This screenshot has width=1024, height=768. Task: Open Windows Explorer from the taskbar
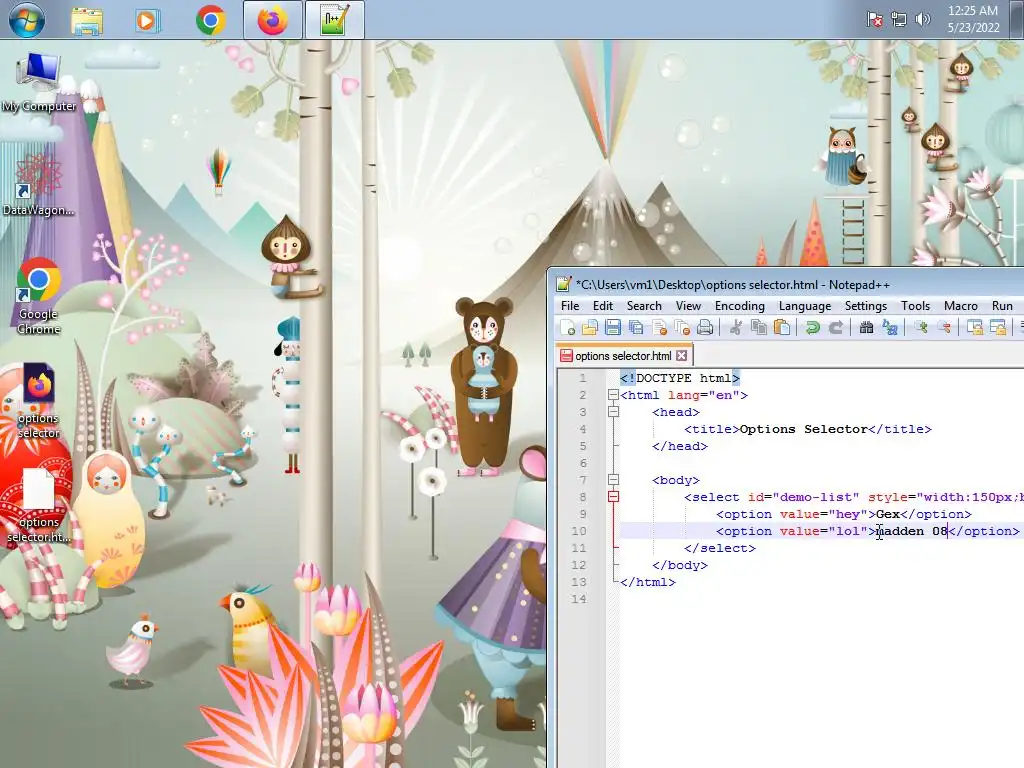[x=87, y=21]
